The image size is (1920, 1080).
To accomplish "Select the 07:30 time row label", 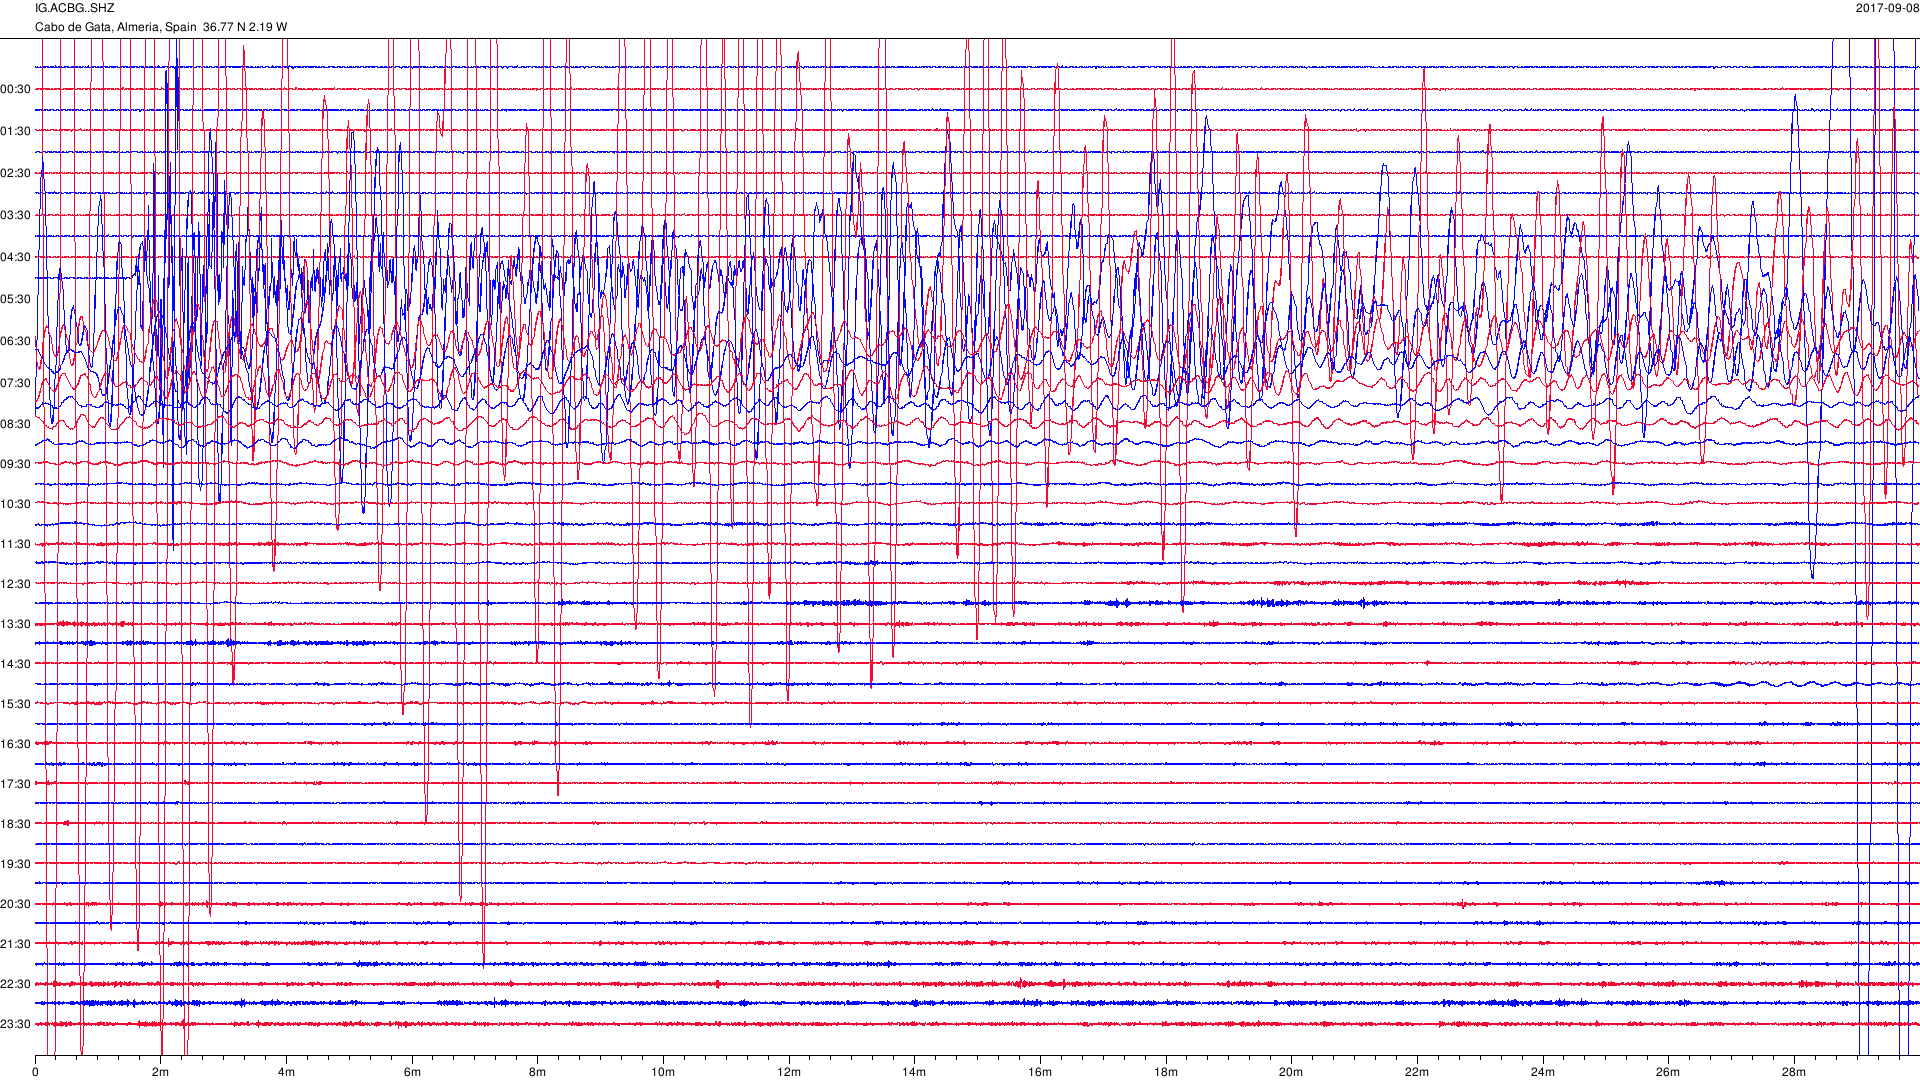I will pyautogui.click(x=16, y=383).
